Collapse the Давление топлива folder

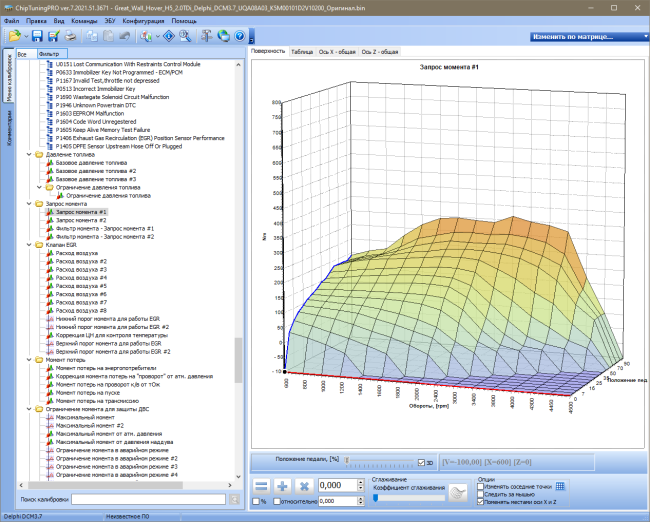pyautogui.click(x=29, y=154)
